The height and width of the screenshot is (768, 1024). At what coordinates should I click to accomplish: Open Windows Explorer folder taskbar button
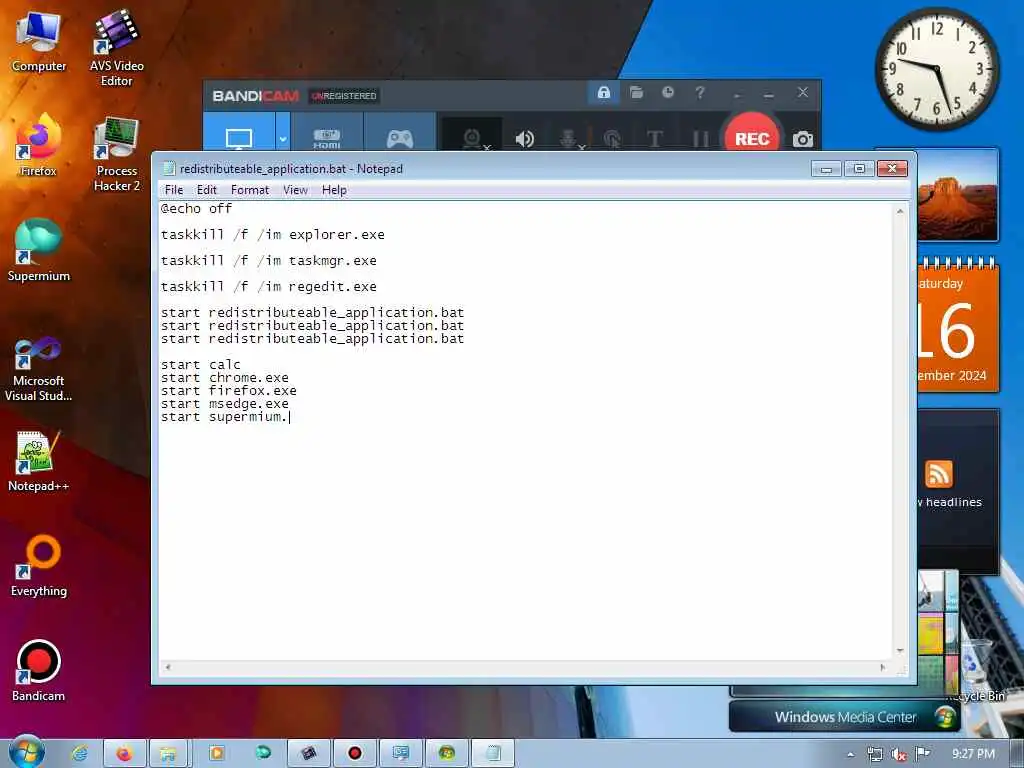click(168, 754)
